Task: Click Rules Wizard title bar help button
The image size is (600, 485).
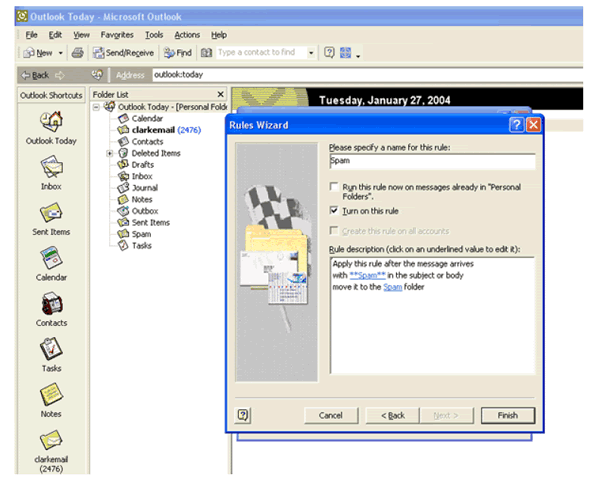Action: [517, 125]
